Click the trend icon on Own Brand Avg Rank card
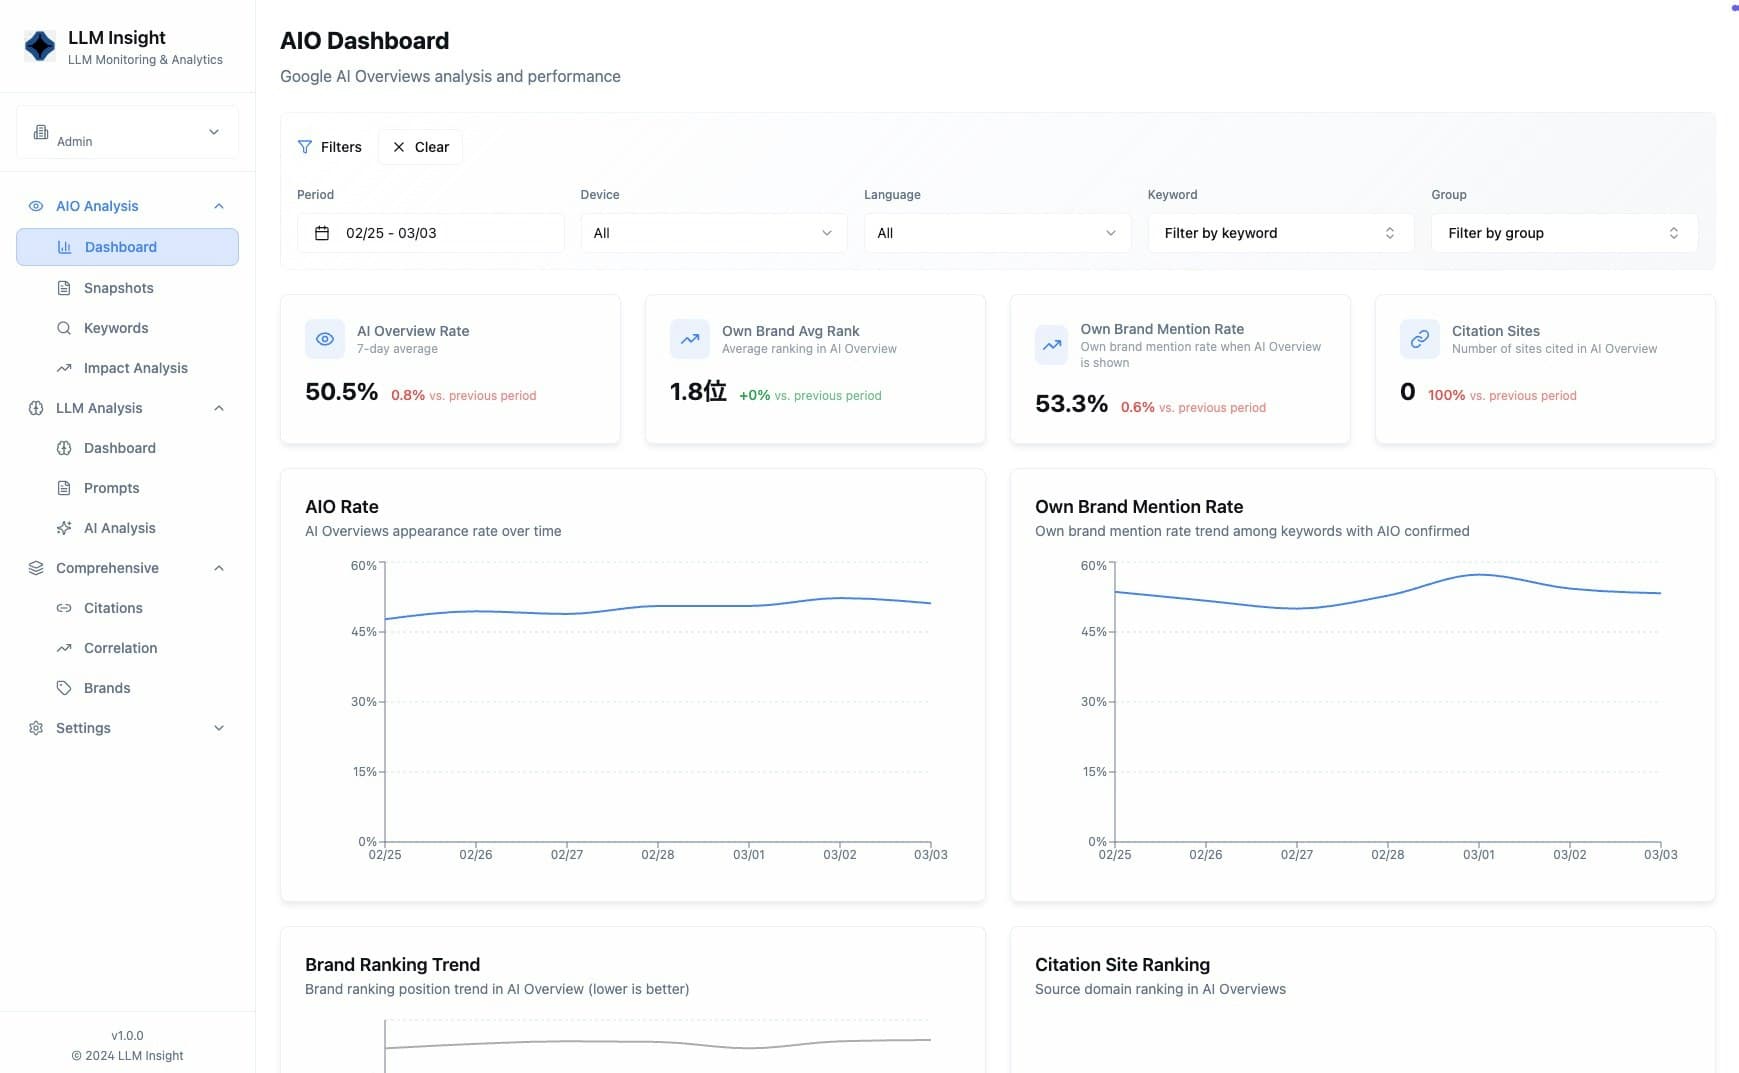The image size is (1739, 1073). point(690,339)
